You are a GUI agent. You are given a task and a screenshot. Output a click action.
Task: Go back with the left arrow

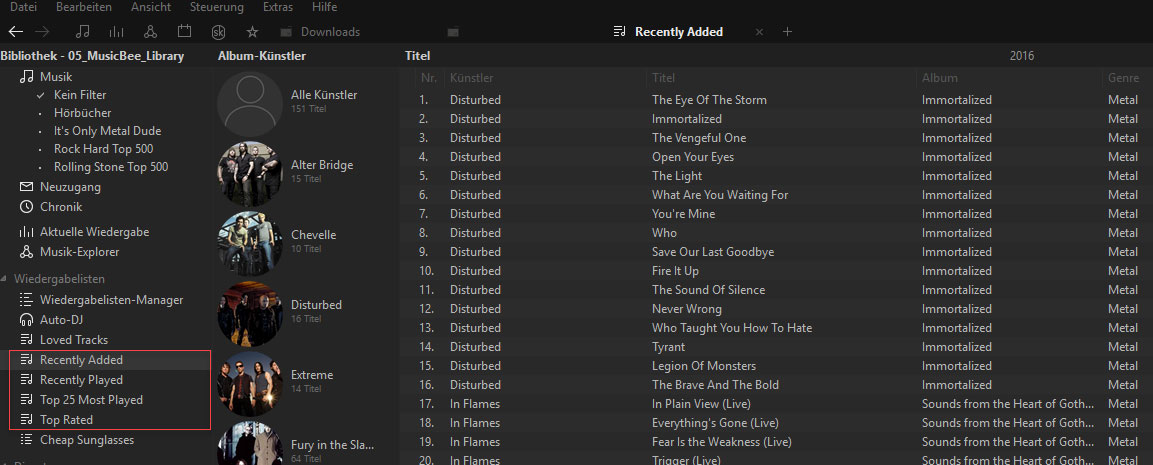[15, 32]
